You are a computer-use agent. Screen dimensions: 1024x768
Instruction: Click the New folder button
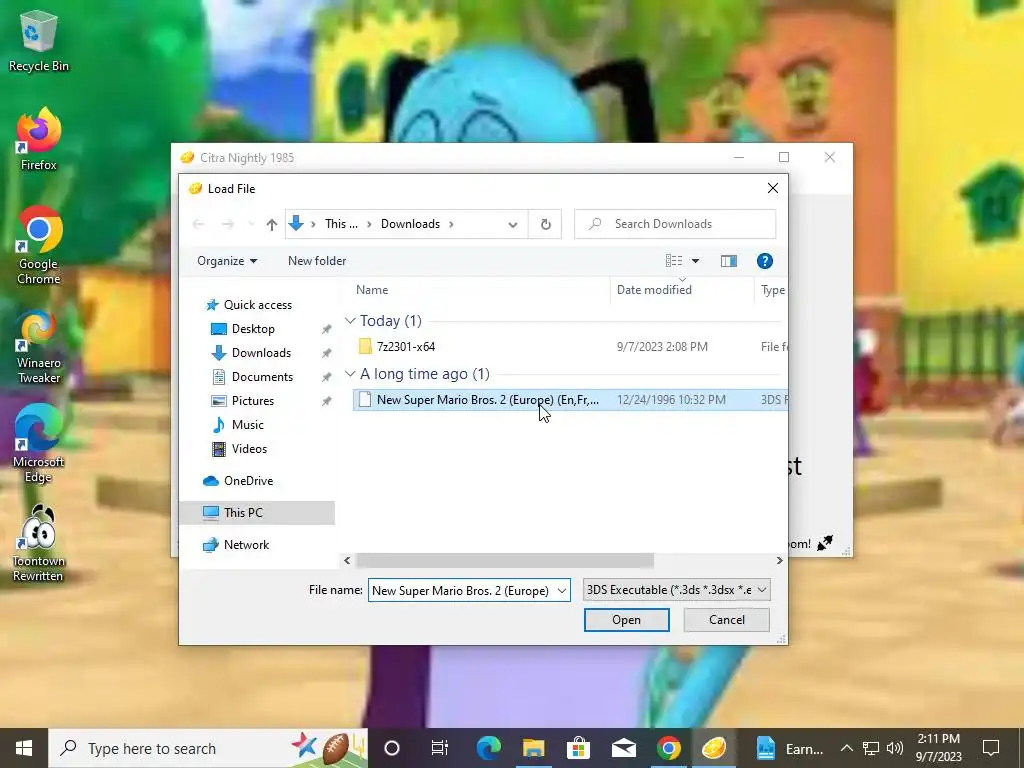coord(317,261)
